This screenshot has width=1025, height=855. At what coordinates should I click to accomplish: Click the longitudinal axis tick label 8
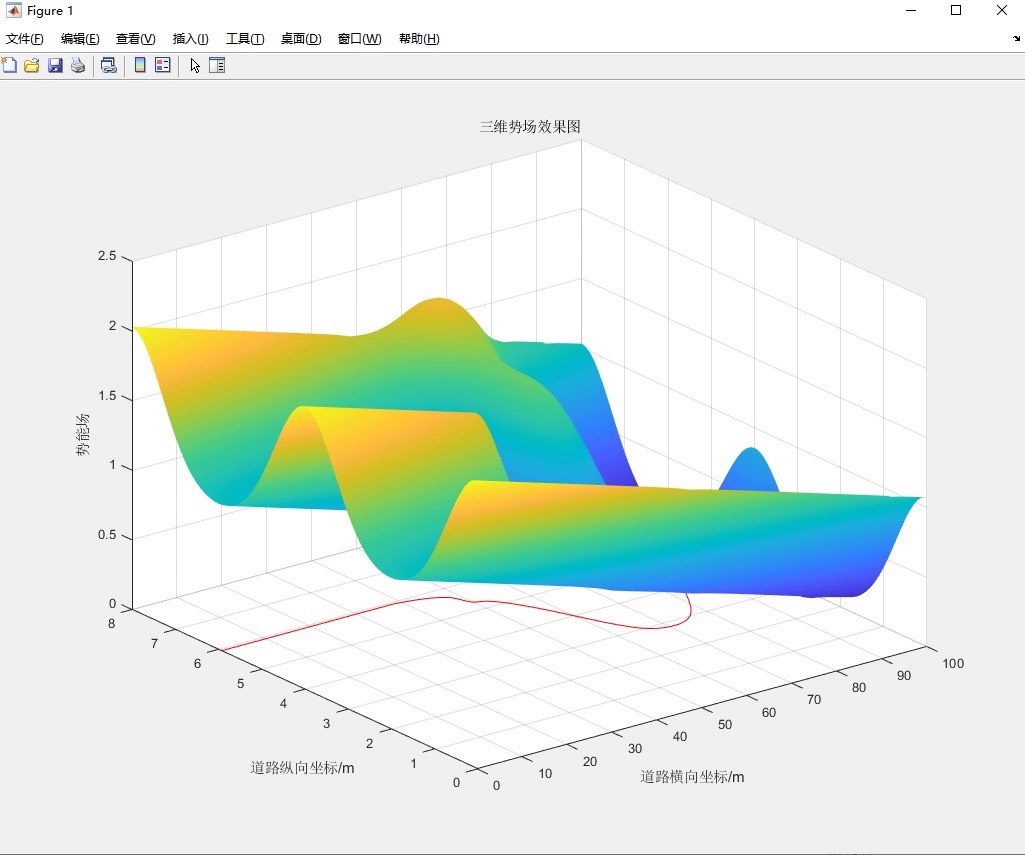[112, 624]
